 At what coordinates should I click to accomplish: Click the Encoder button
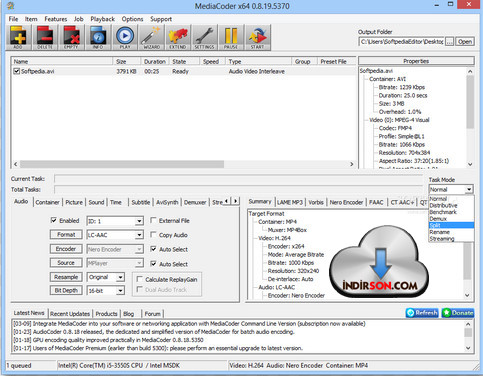(66, 249)
